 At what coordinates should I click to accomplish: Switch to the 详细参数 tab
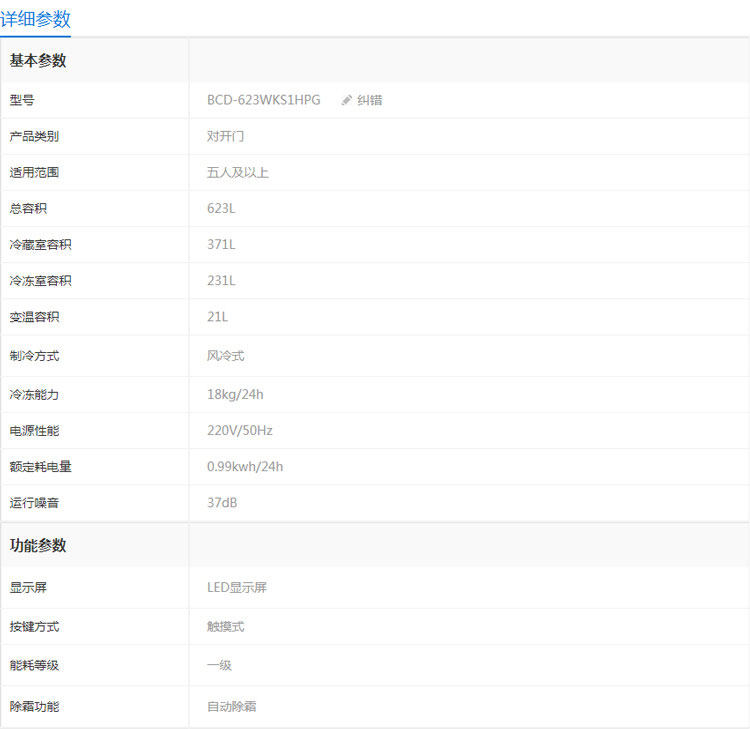[35, 19]
